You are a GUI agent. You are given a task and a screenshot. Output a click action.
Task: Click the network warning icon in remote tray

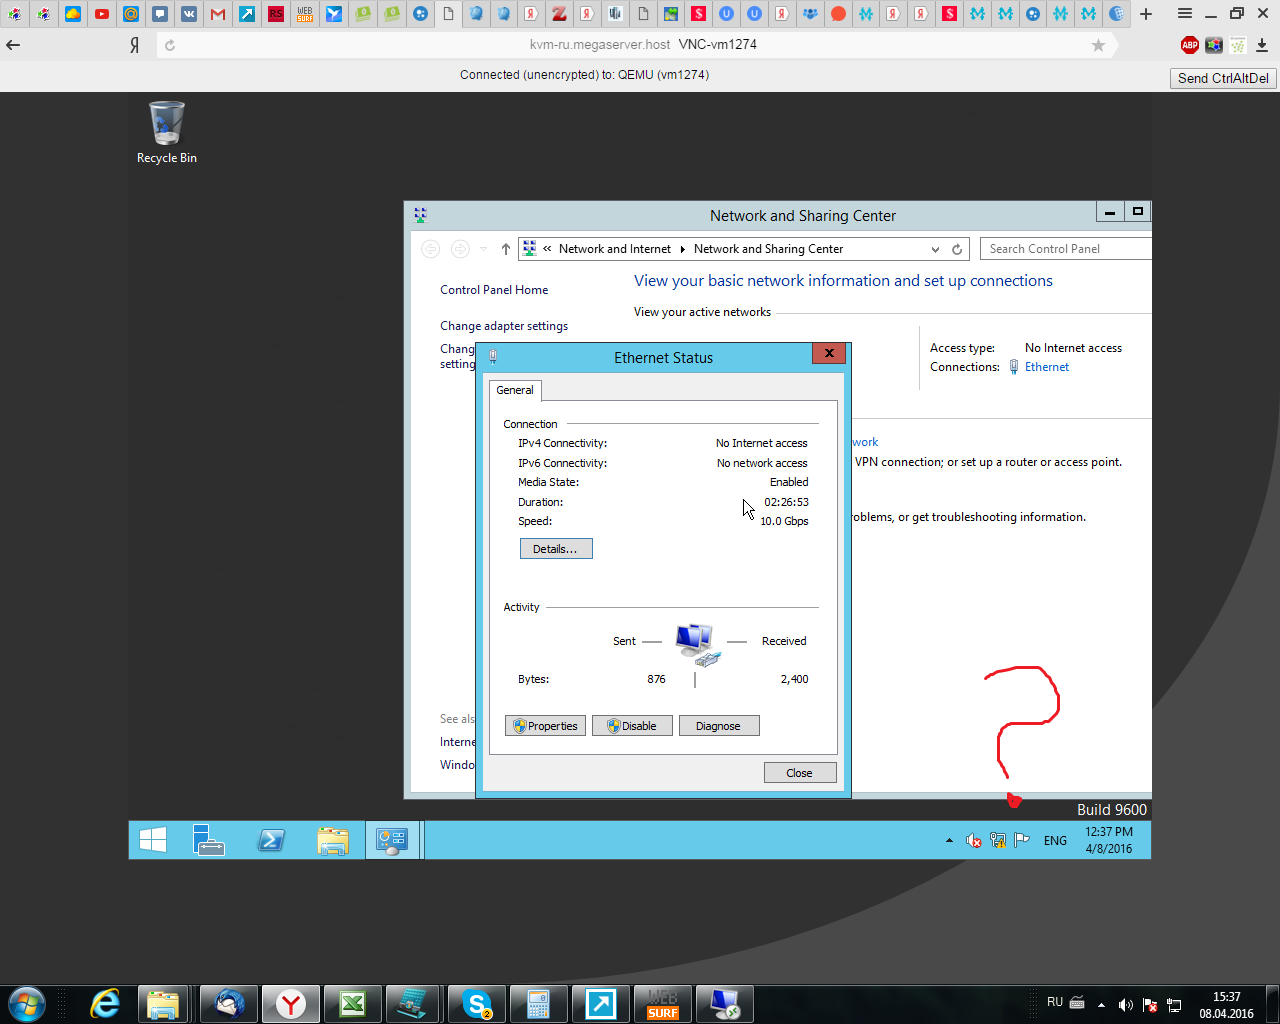click(997, 841)
